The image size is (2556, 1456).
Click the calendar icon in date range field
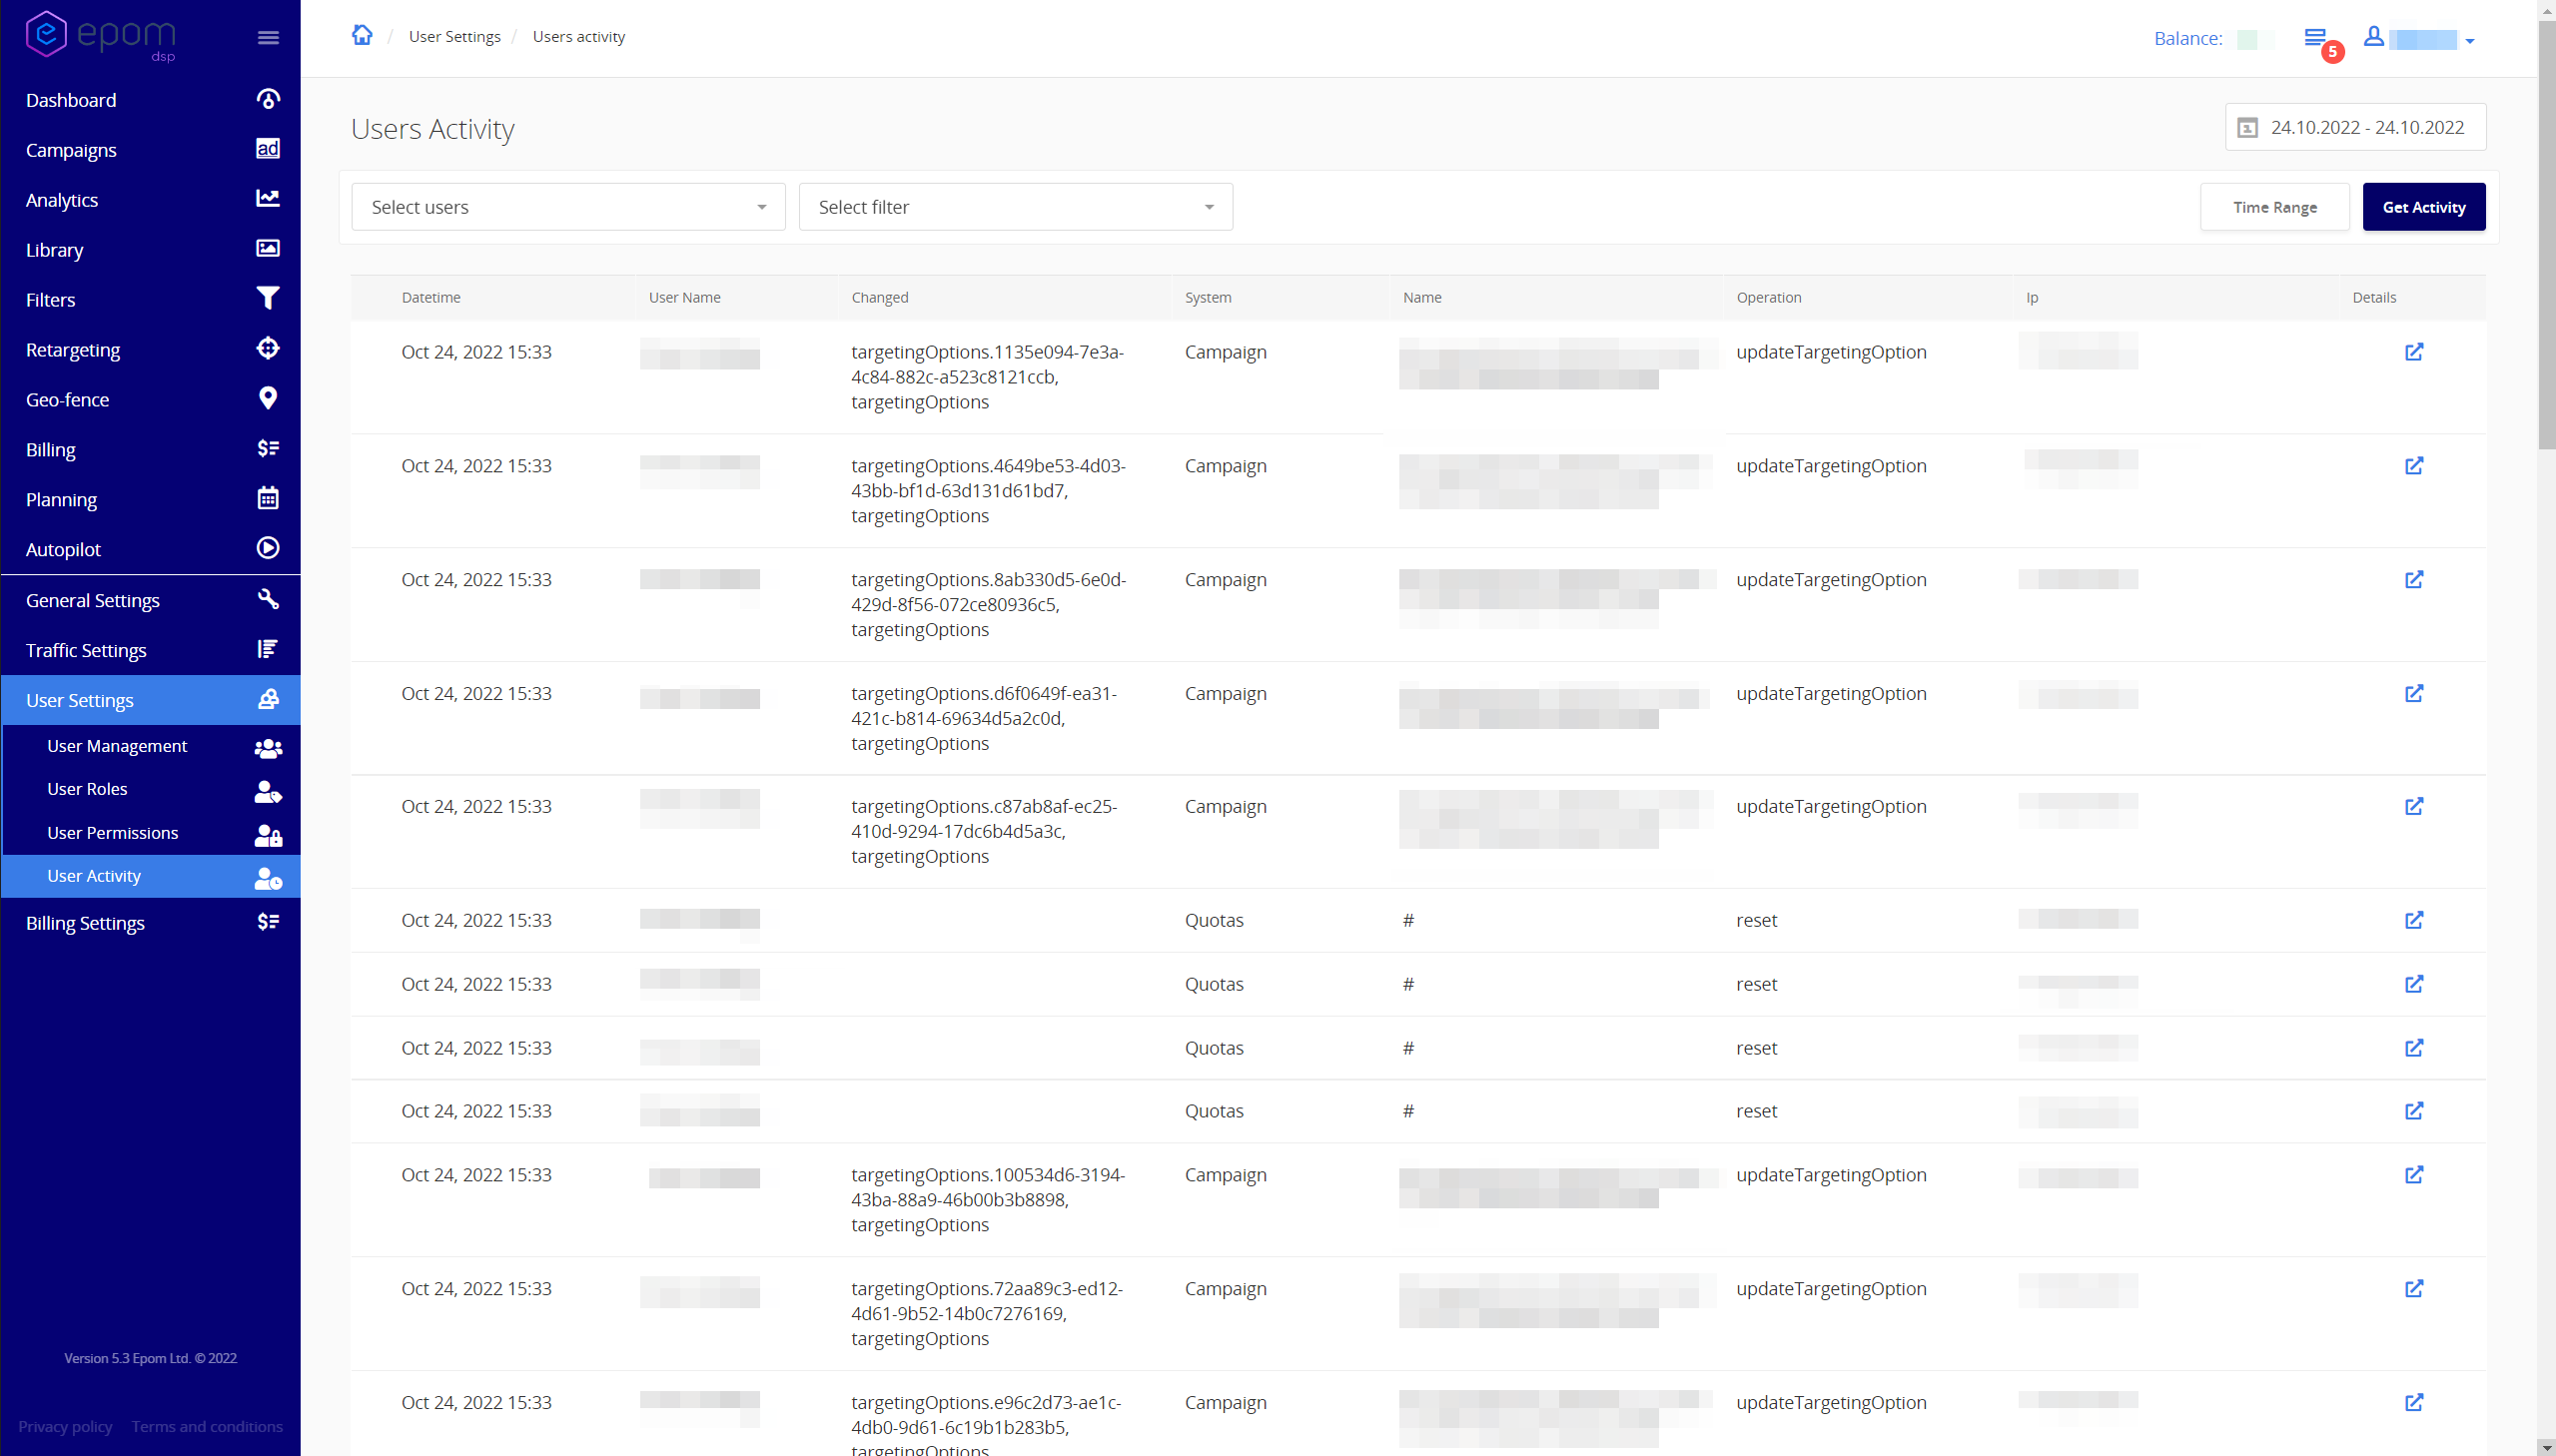(2247, 128)
